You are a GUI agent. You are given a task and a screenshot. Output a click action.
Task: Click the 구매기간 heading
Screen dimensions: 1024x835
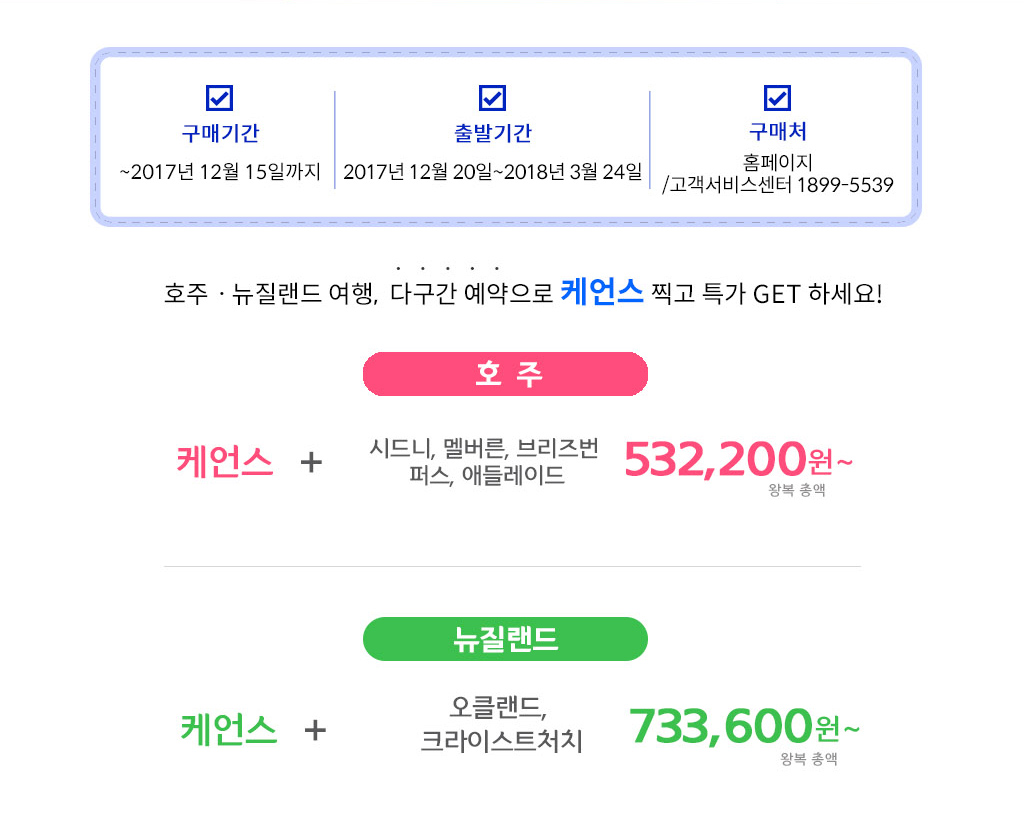pos(220,133)
